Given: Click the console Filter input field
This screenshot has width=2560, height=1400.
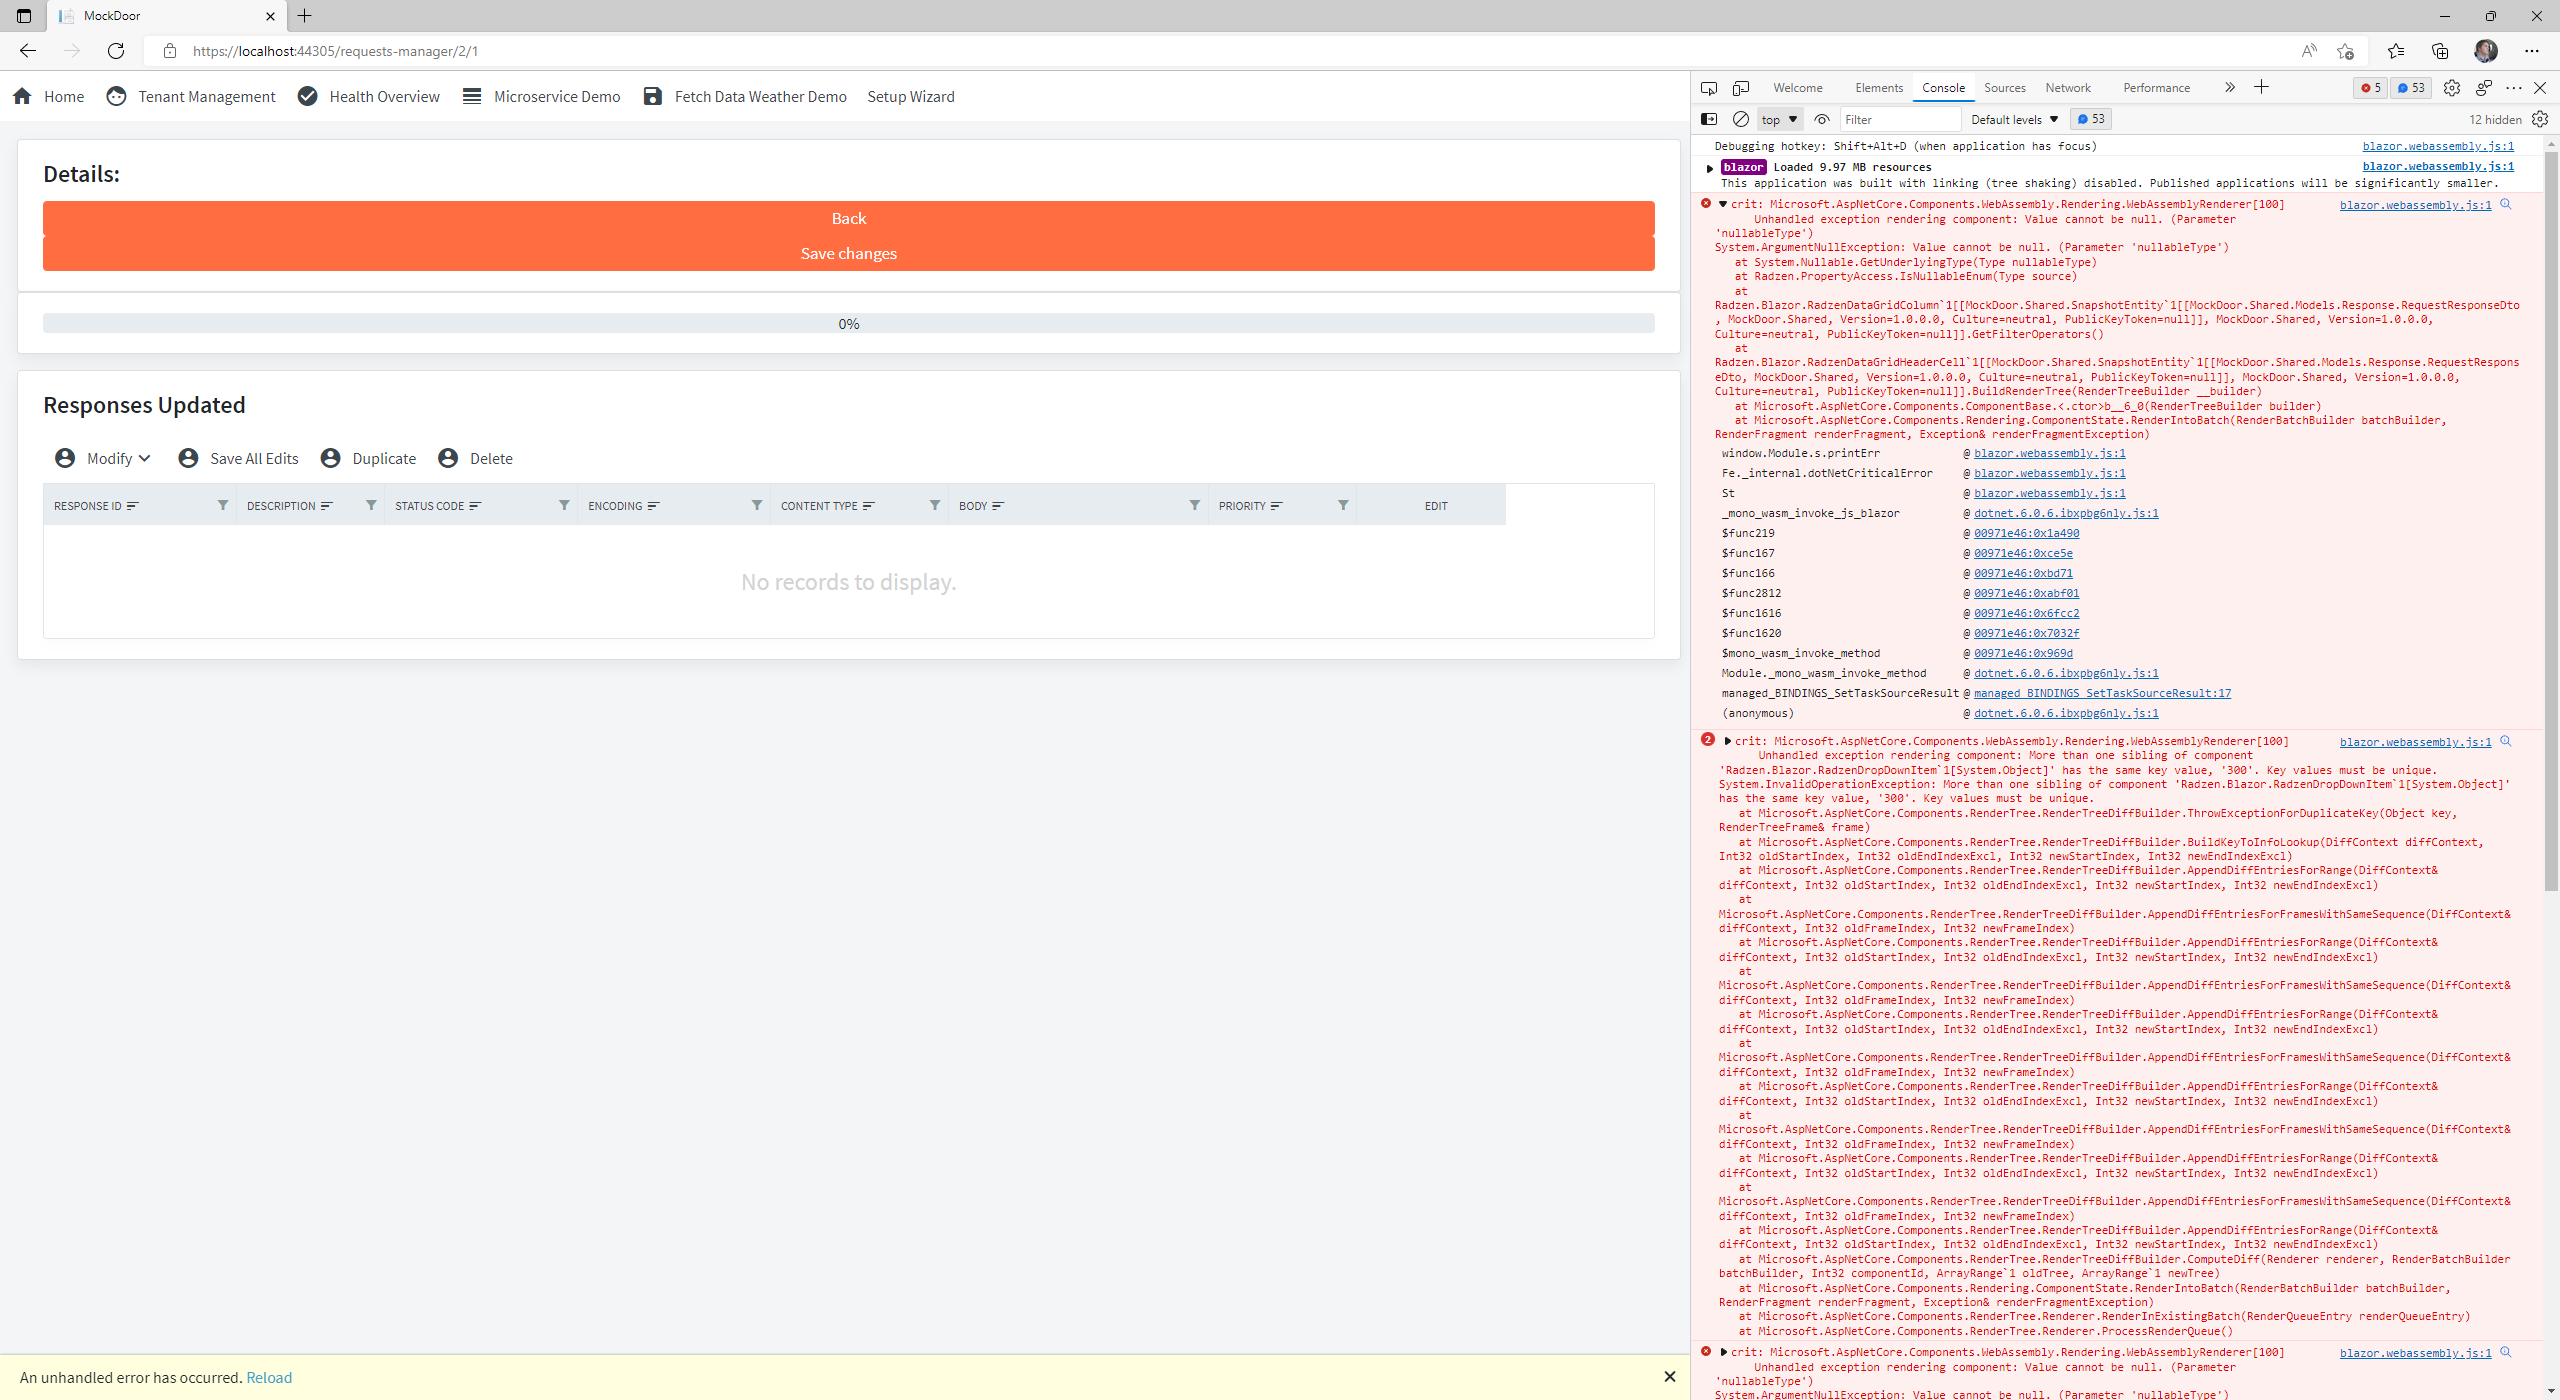Looking at the screenshot, I should point(1898,119).
